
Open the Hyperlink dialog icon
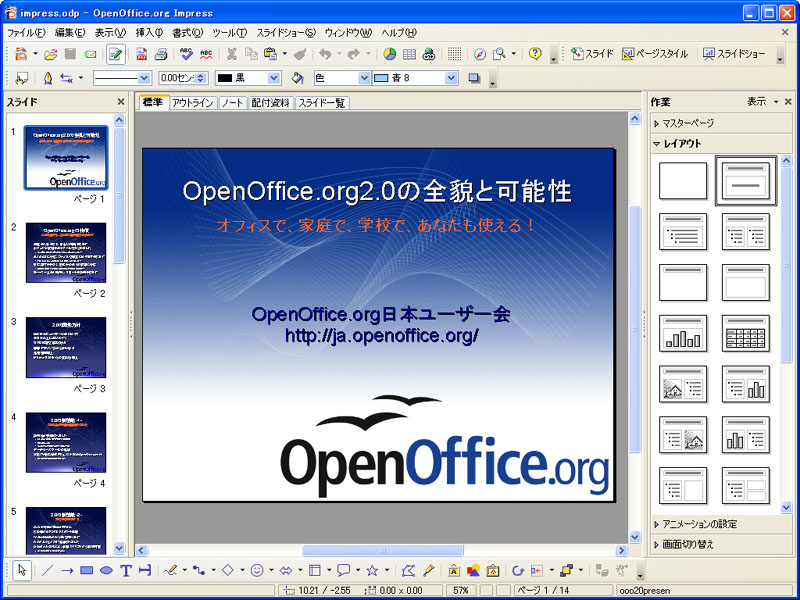tap(429, 54)
